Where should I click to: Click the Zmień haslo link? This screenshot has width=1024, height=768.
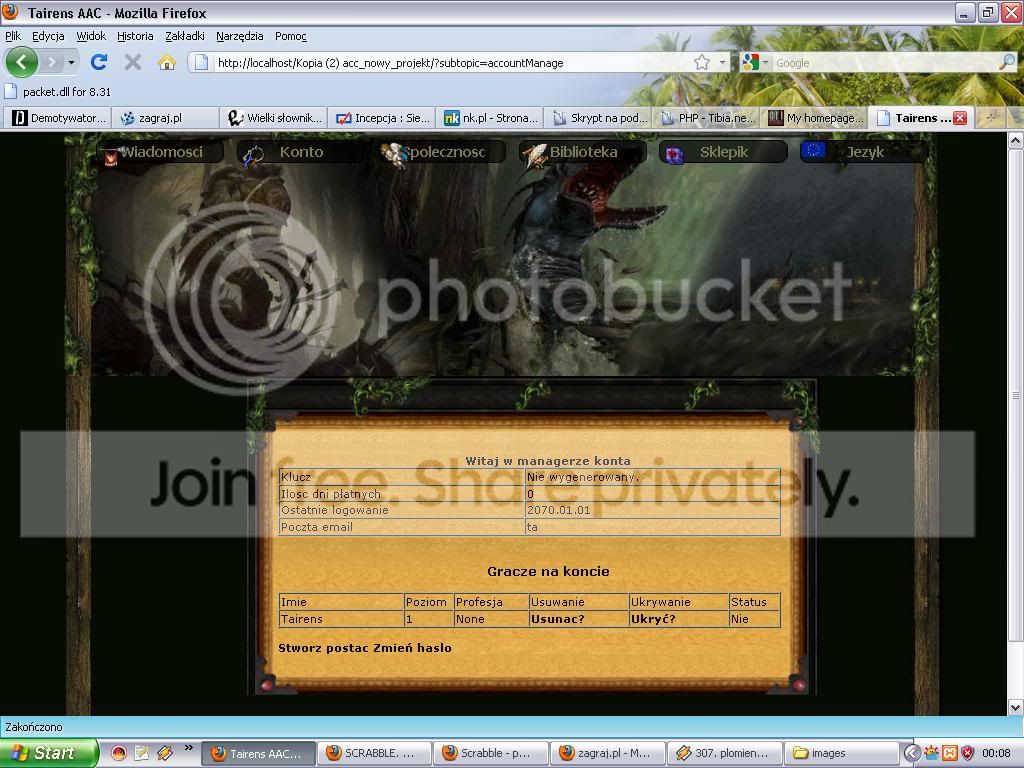click(412, 648)
